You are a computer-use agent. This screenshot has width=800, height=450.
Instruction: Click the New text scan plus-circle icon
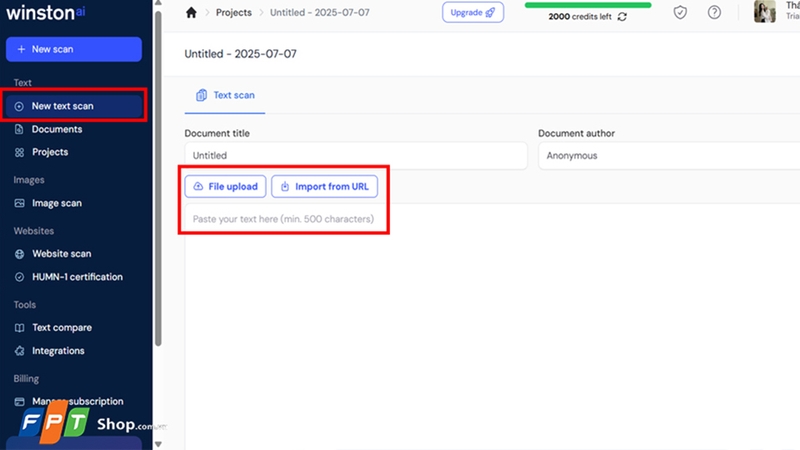[x=19, y=106]
